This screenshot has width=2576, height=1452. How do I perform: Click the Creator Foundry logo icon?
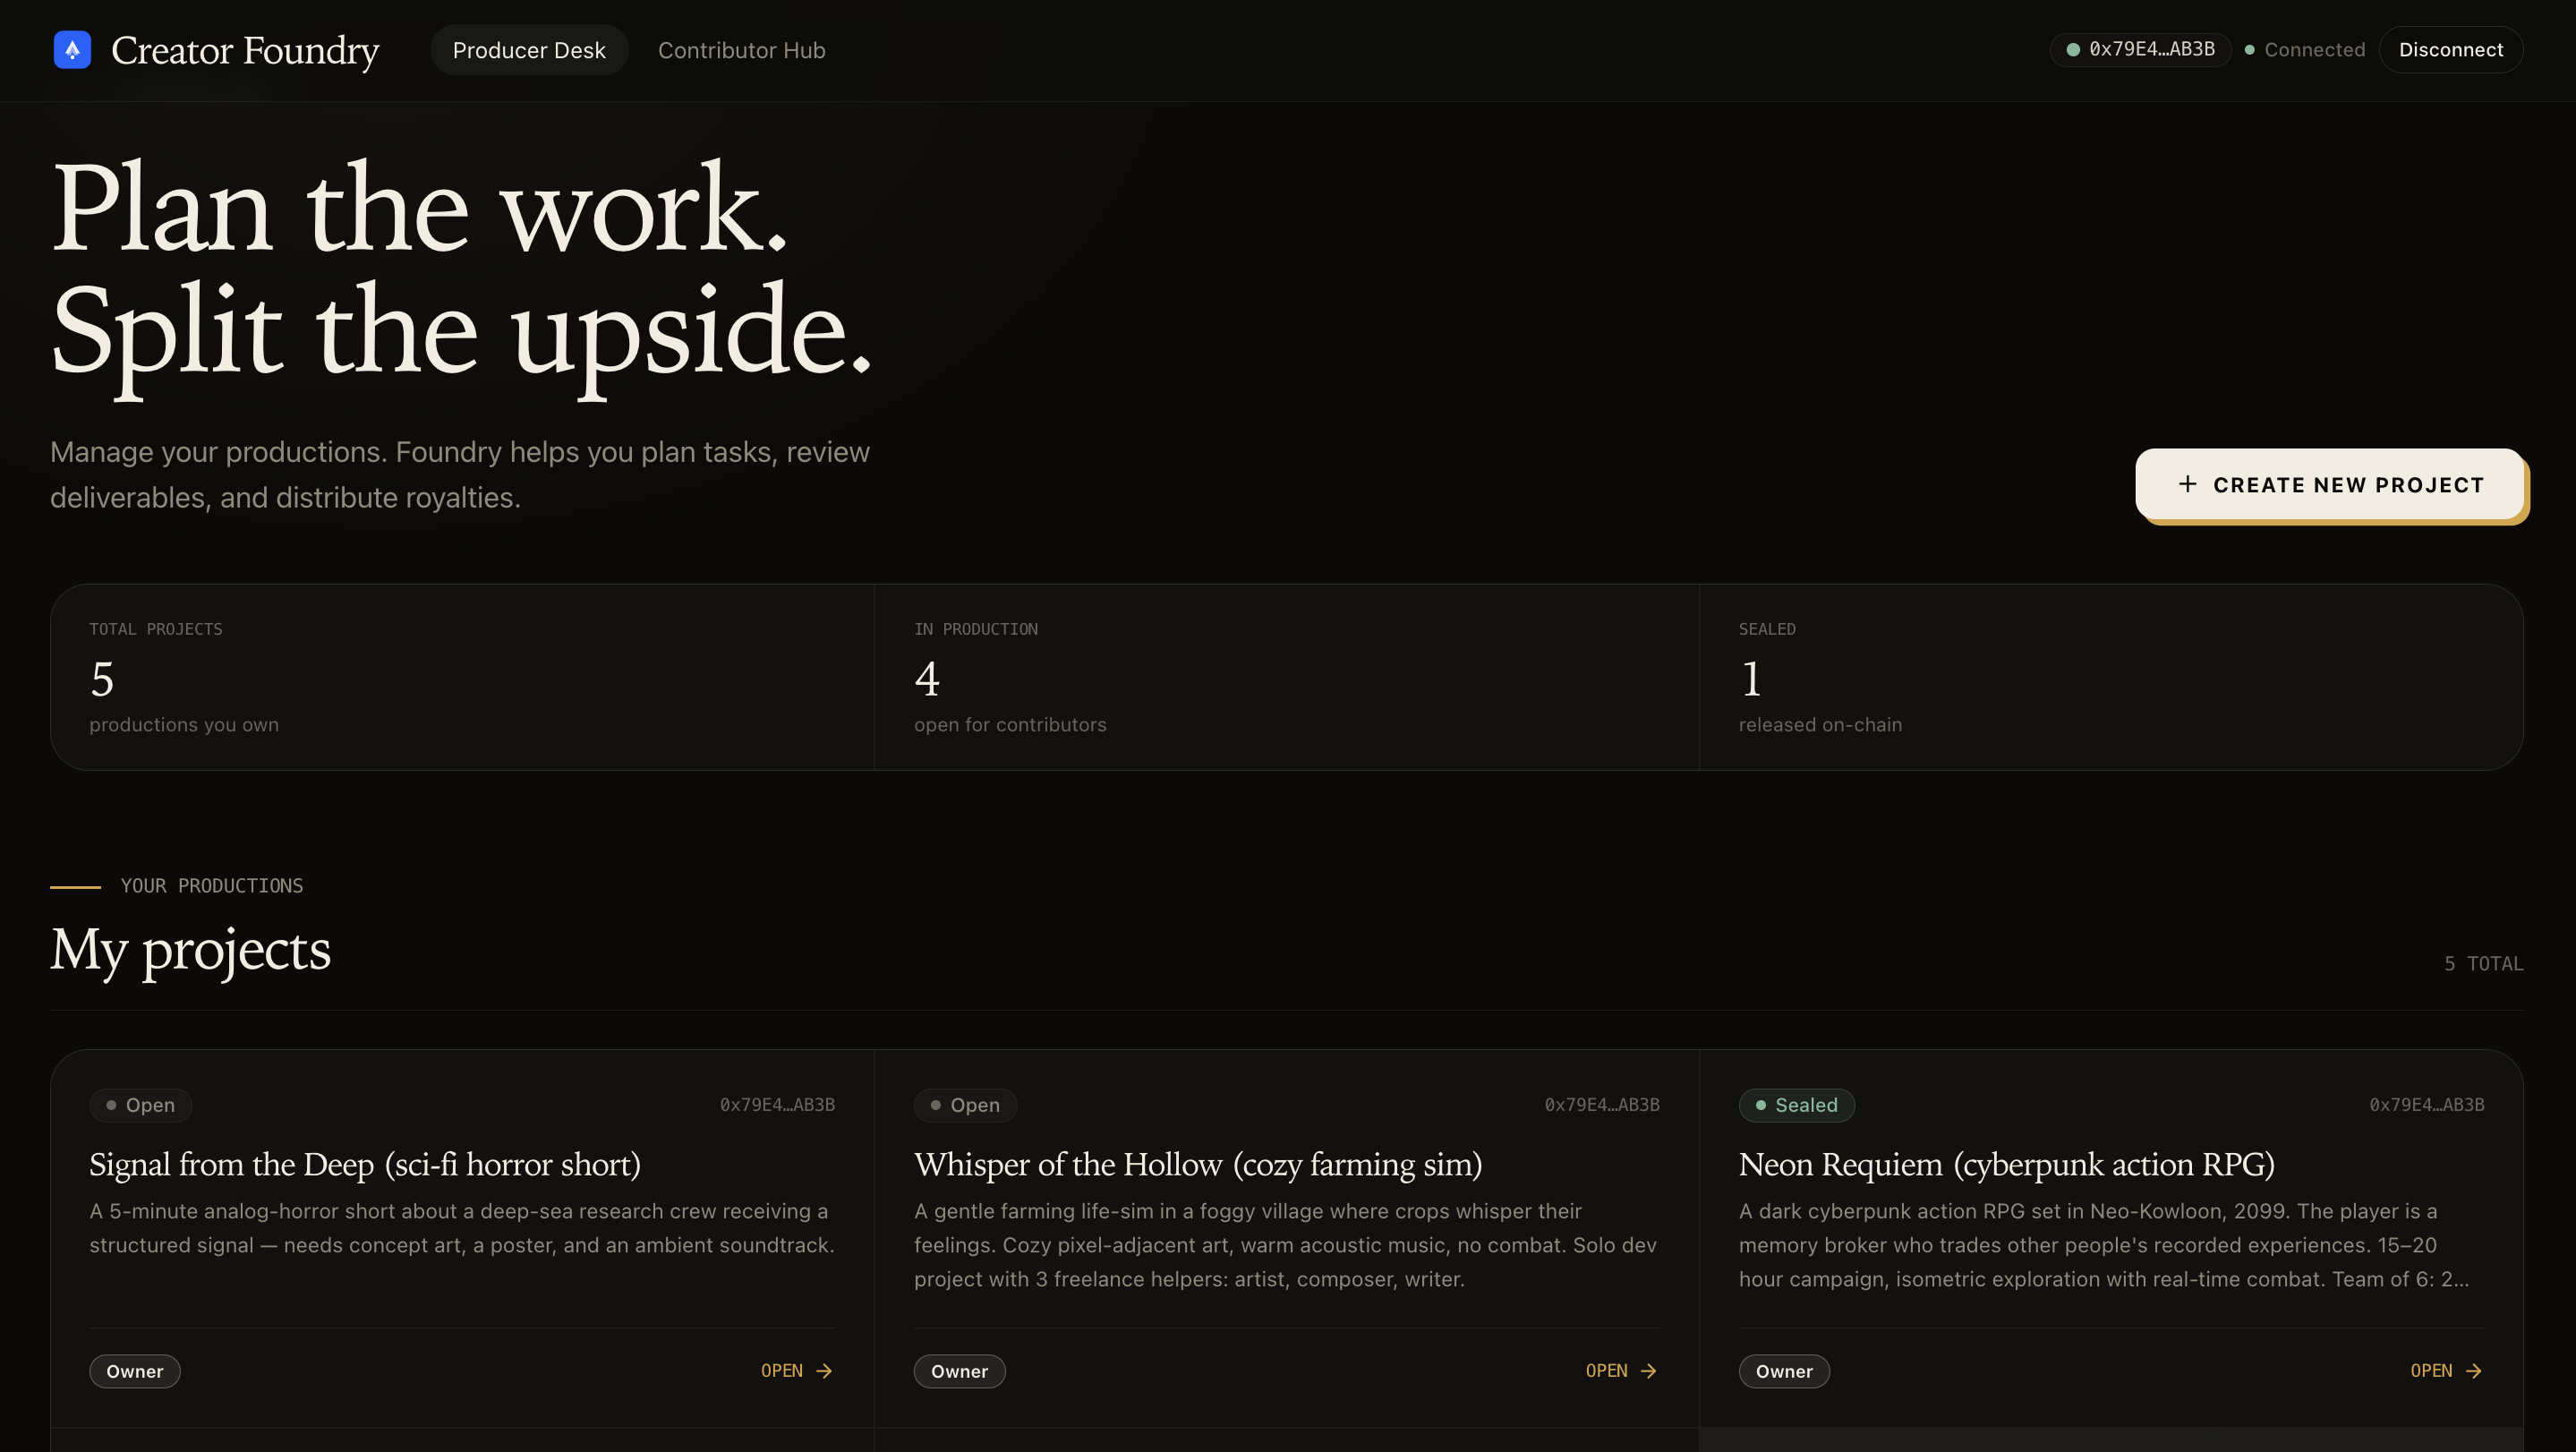72,50
